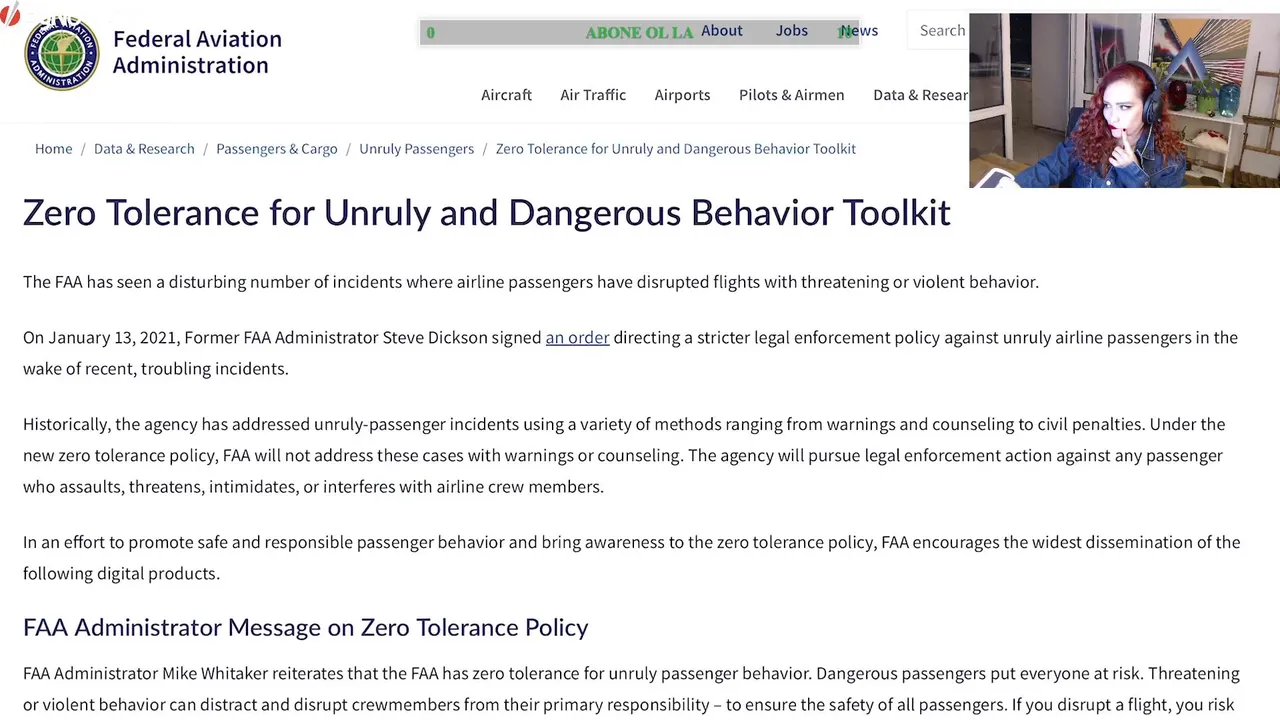Viewport: 1280px width, 720px height.
Task: Click the Zero Tolerance Toolkit breadcrumb text
Action: pos(676,149)
